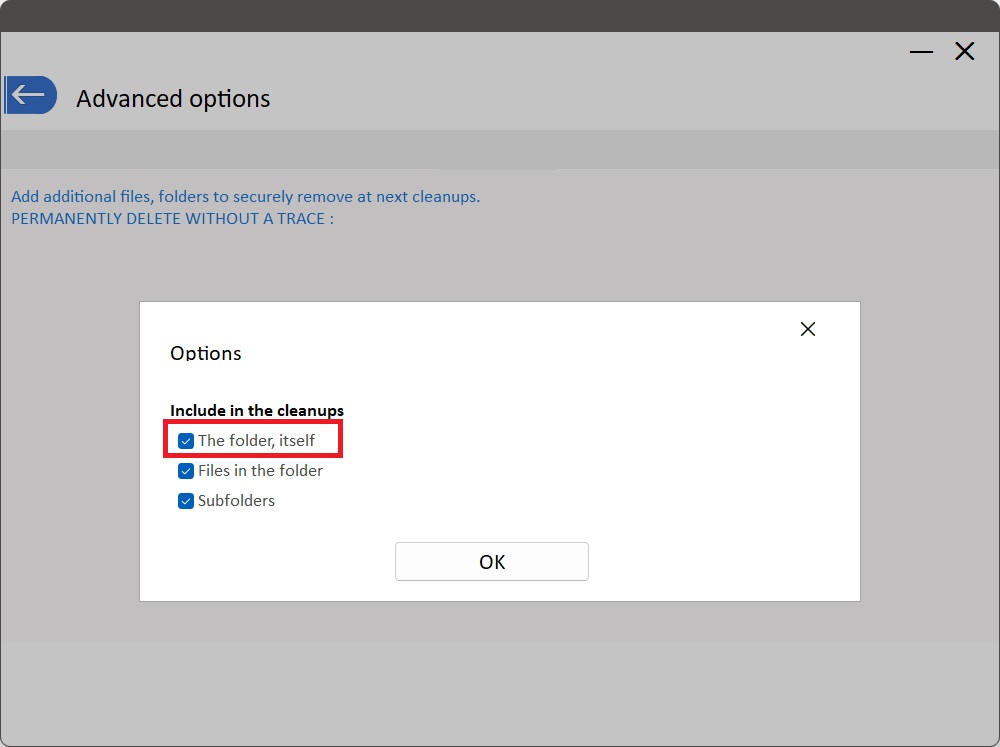1000x747 pixels.
Task: Click the 'Include in the cleanups' heading
Action: 257,411
